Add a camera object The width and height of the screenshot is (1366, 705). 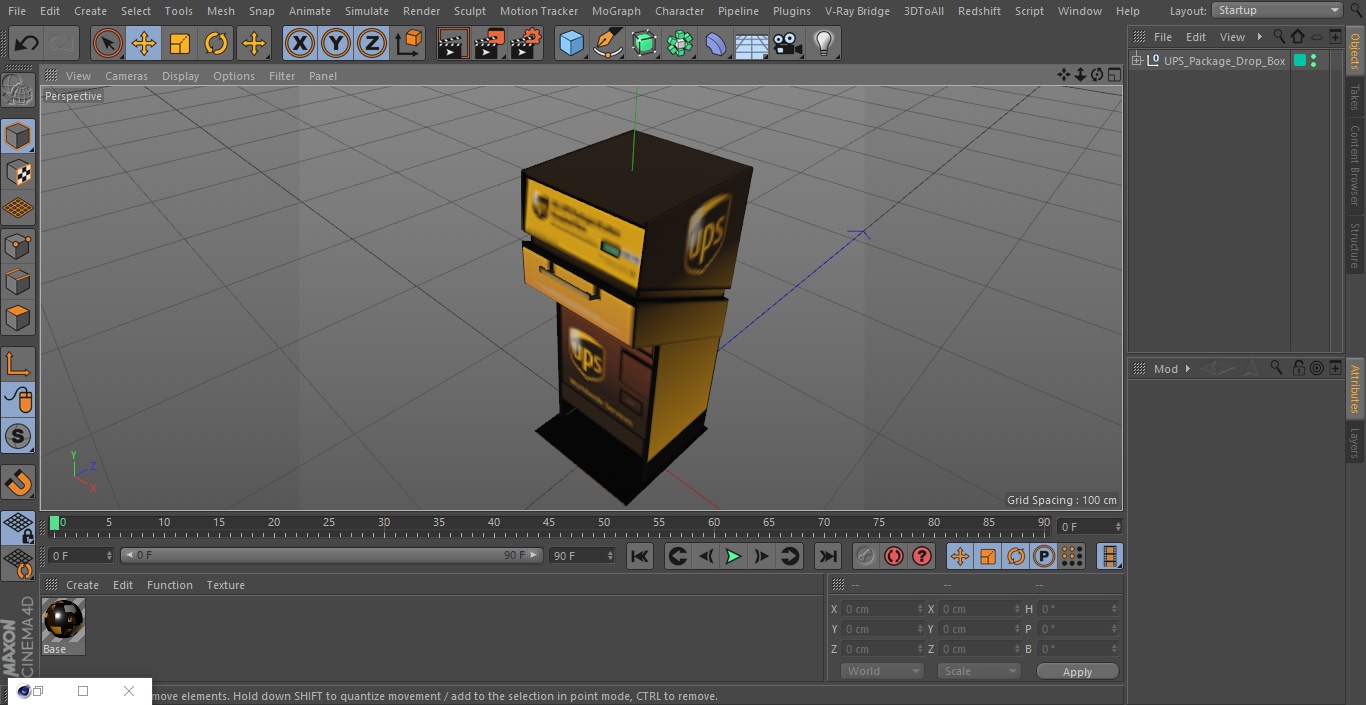click(788, 43)
